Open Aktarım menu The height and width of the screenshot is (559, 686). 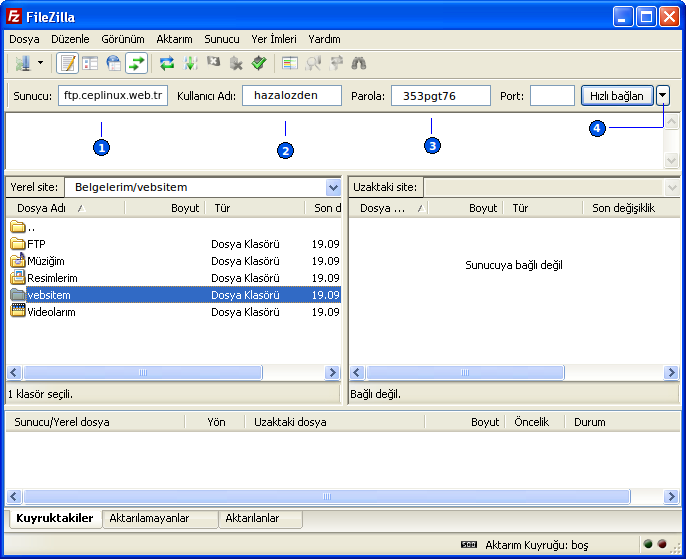click(x=175, y=39)
